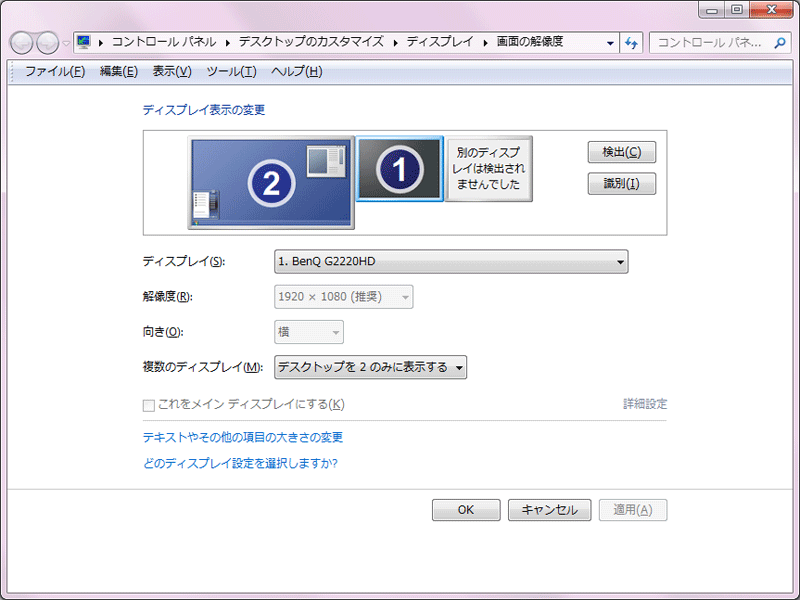Click the OK button
The image size is (800, 600).
(x=465, y=510)
